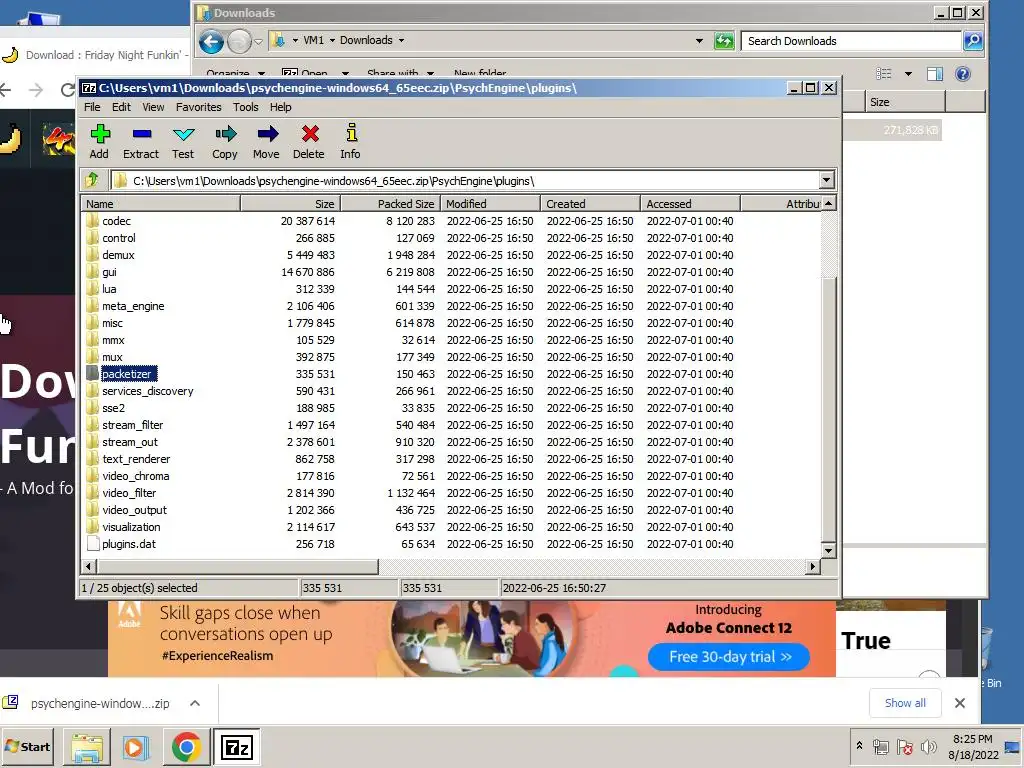1024x768 pixels.
Task: Click the file list scroll-up arrow
Action: (828, 204)
